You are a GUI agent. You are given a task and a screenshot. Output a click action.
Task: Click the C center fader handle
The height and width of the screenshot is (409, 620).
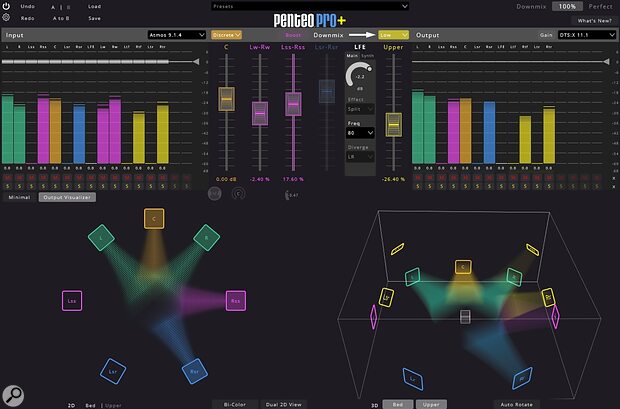pyautogui.click(x=227, y=99)
